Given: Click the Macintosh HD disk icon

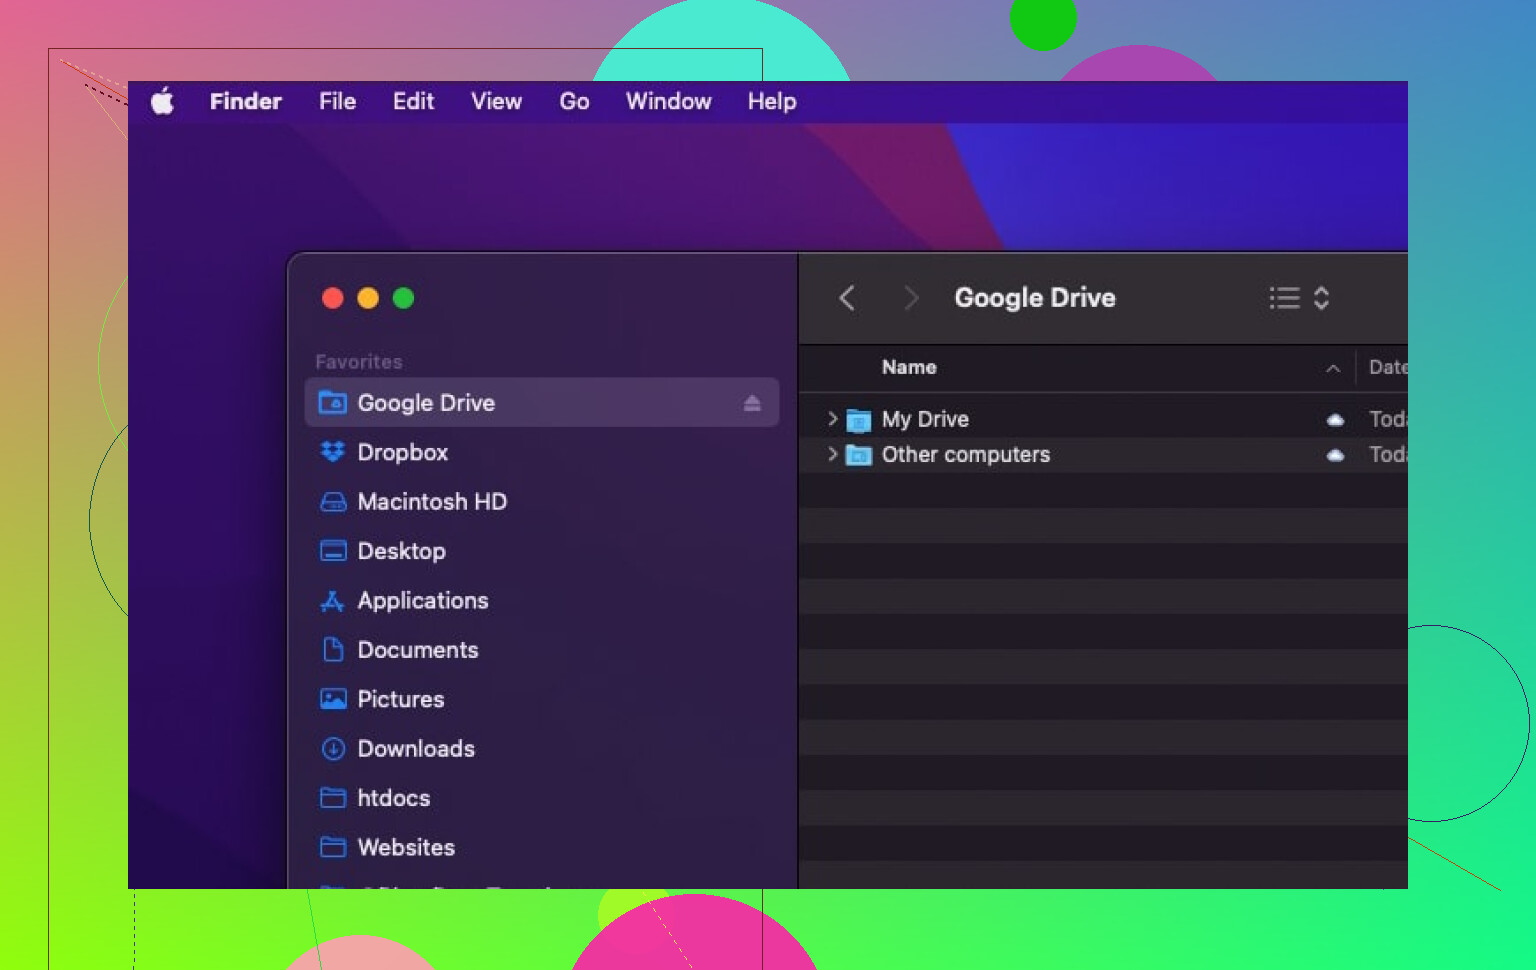Looking at the screenshot, I should click(333, 502).
